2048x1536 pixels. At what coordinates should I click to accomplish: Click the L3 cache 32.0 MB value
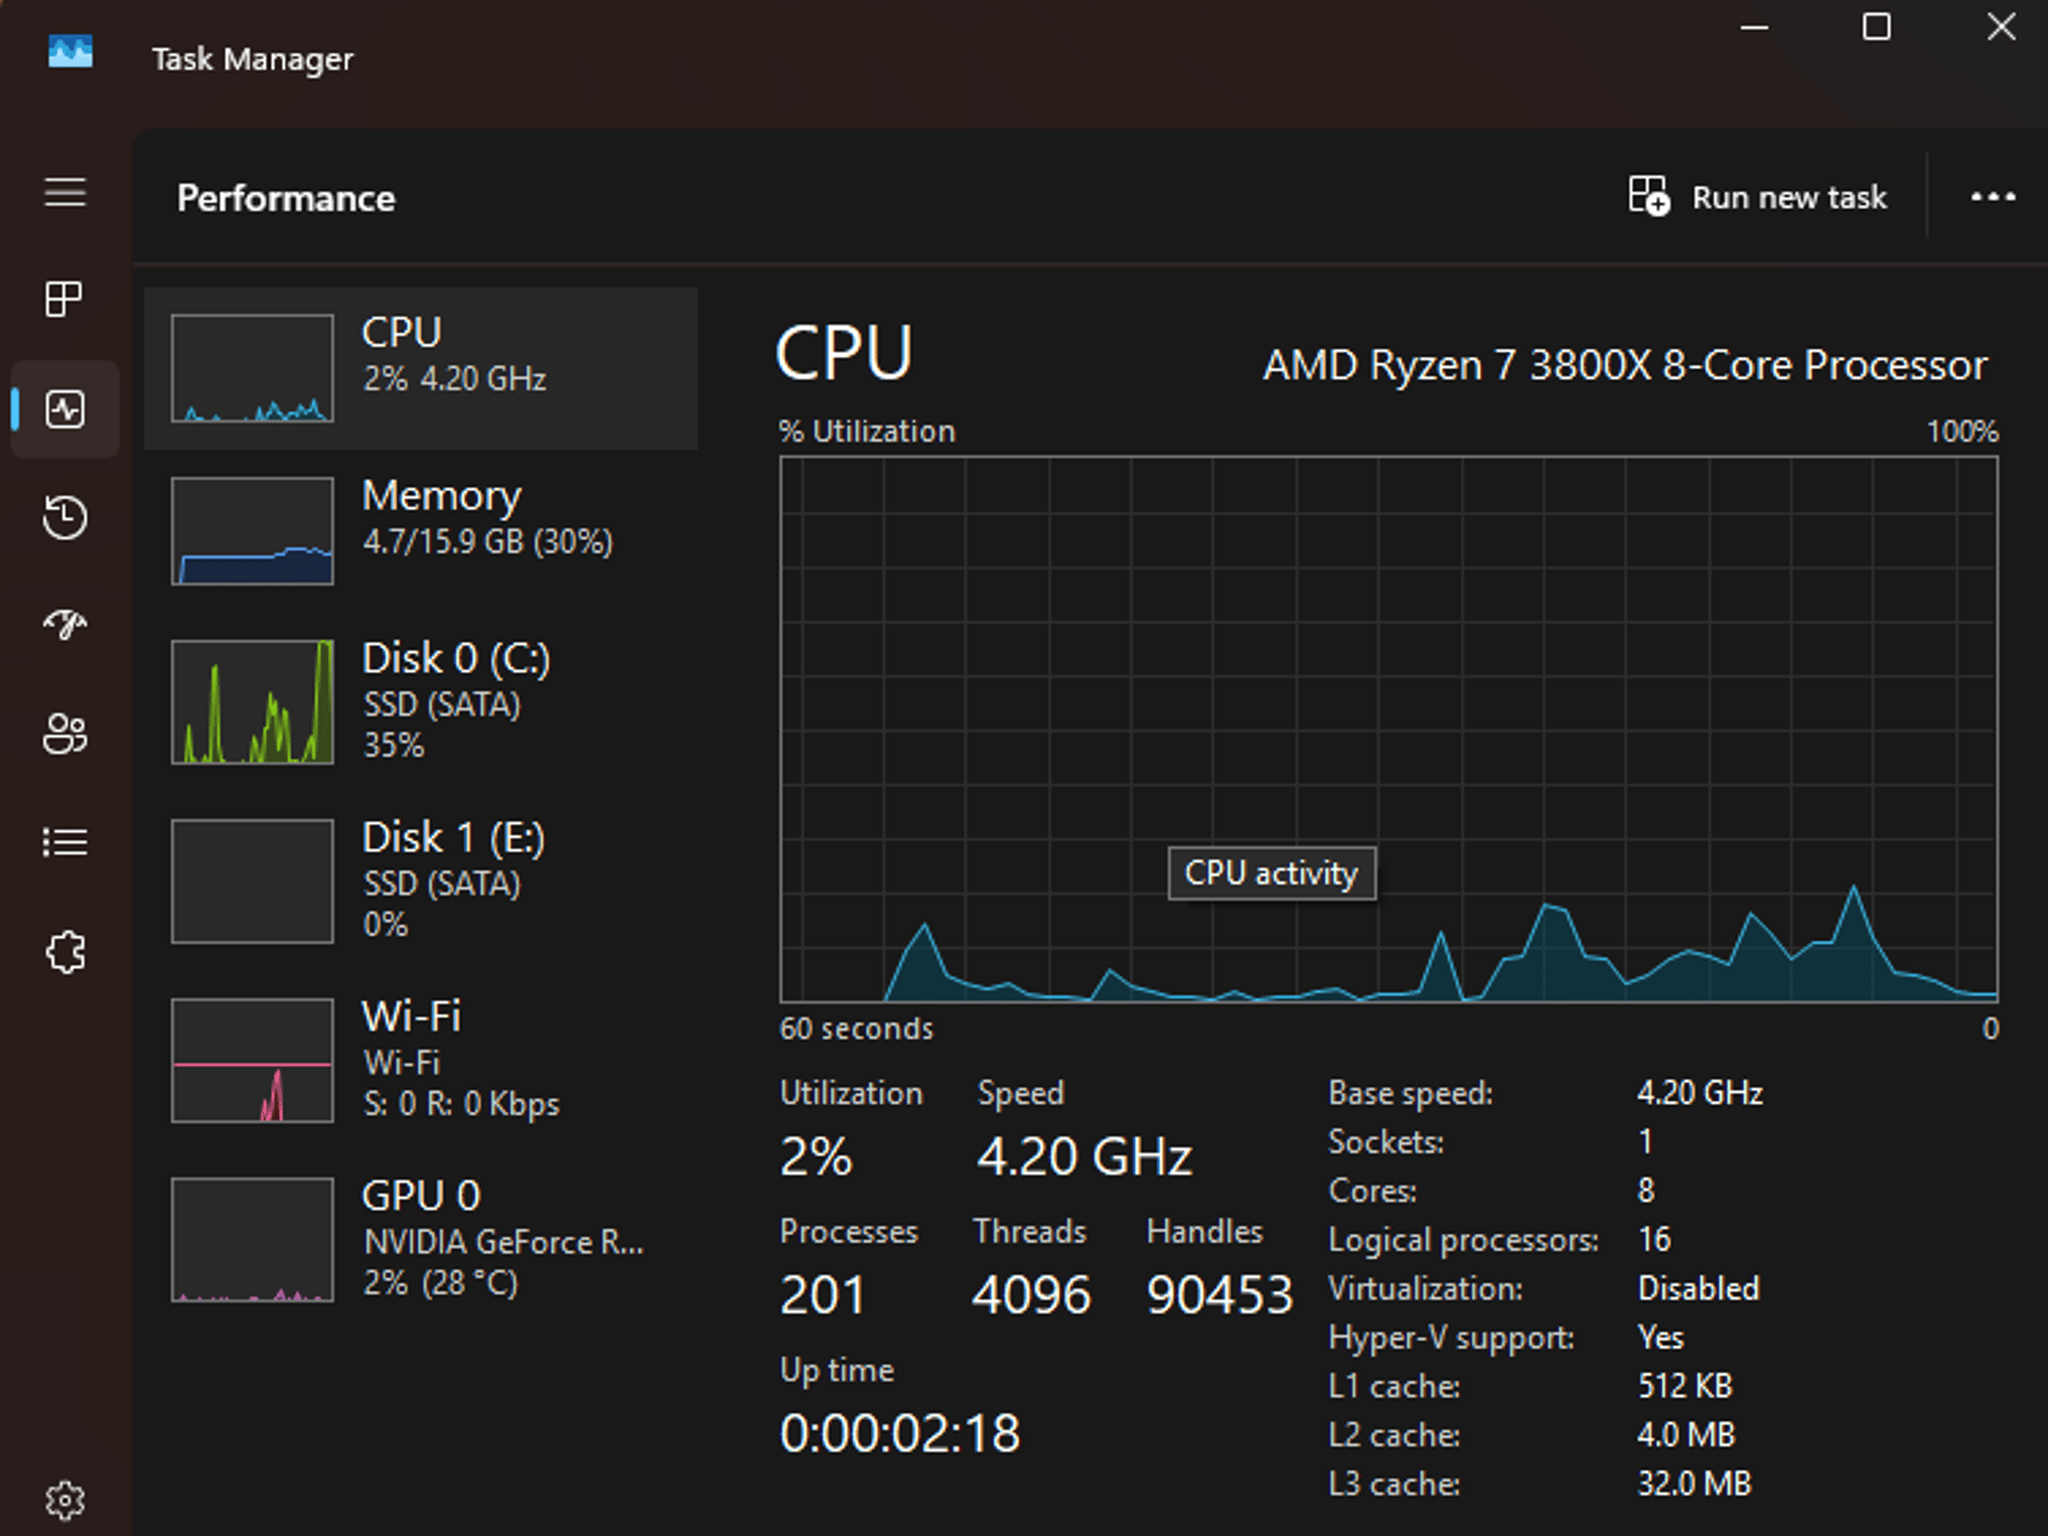[x=1694, y=1483]
